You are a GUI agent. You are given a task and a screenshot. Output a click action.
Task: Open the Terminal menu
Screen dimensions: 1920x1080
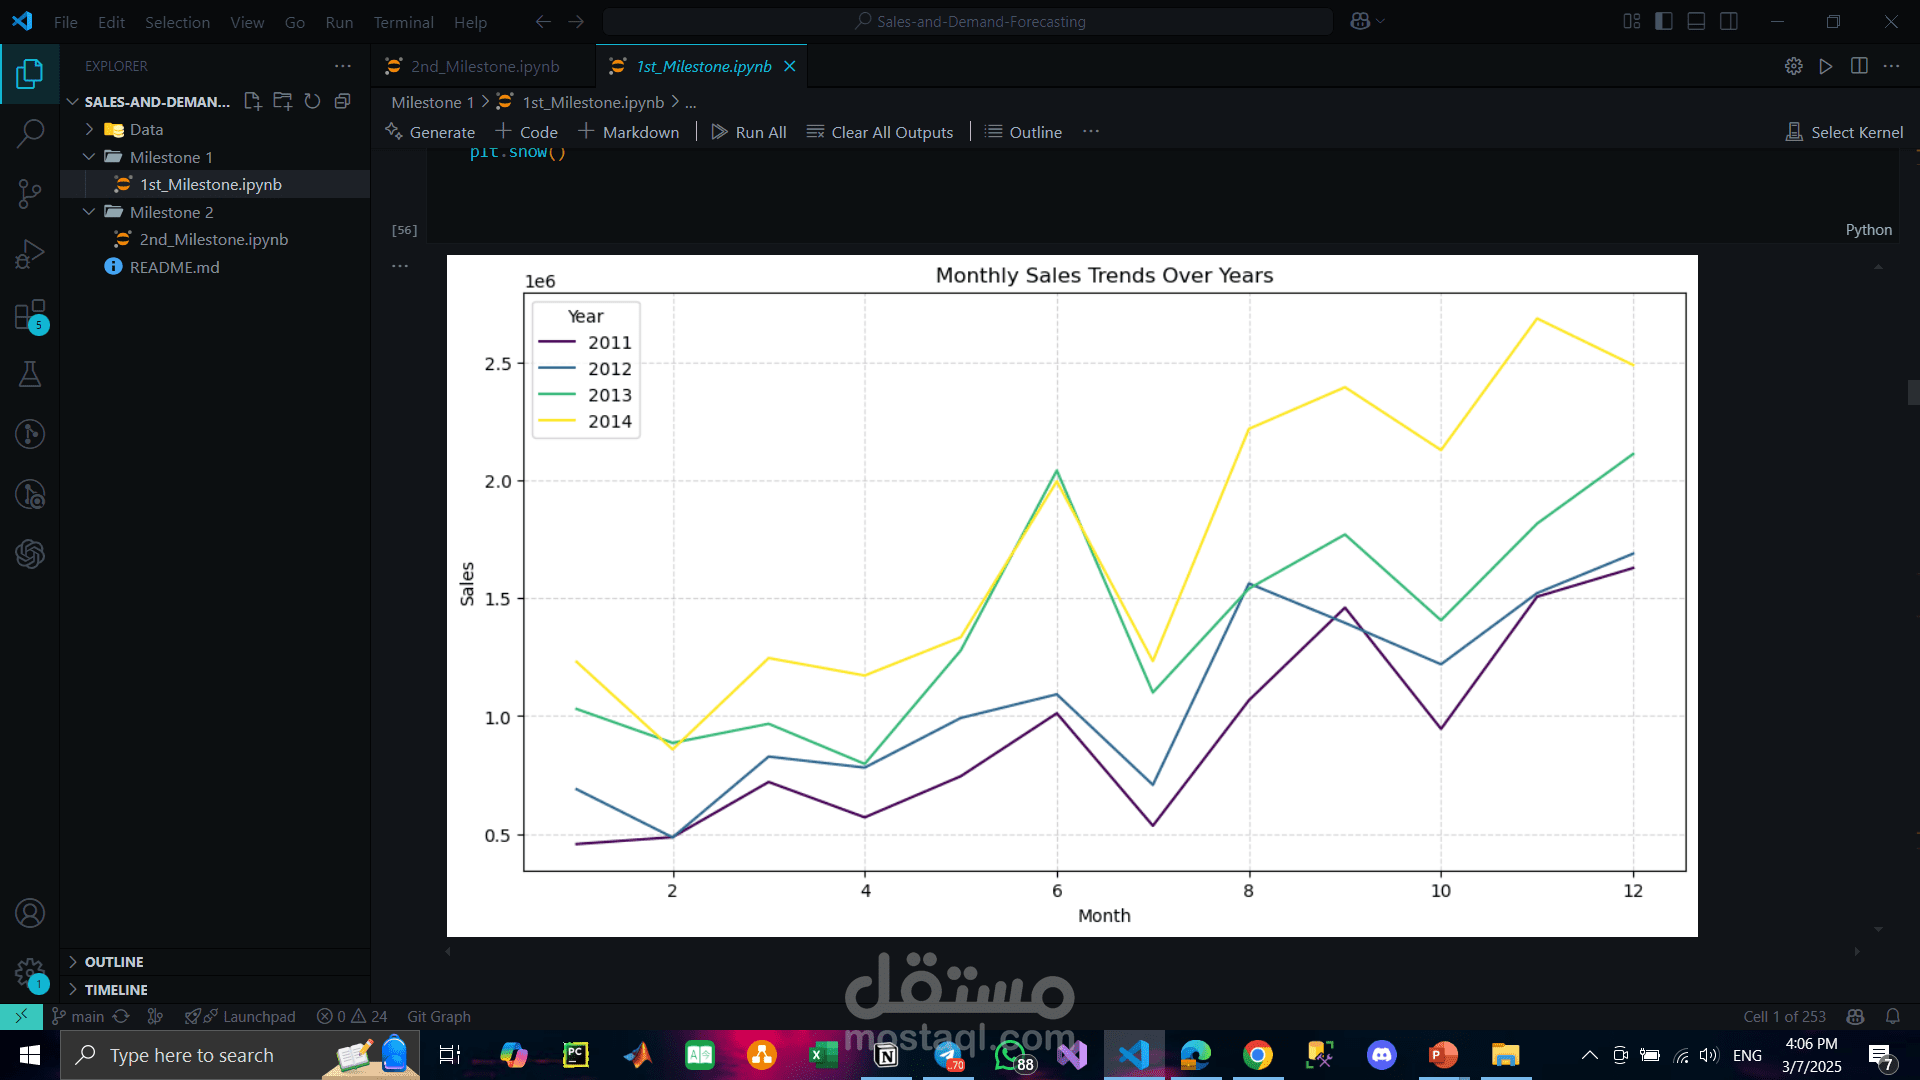[x=403, y=22]
